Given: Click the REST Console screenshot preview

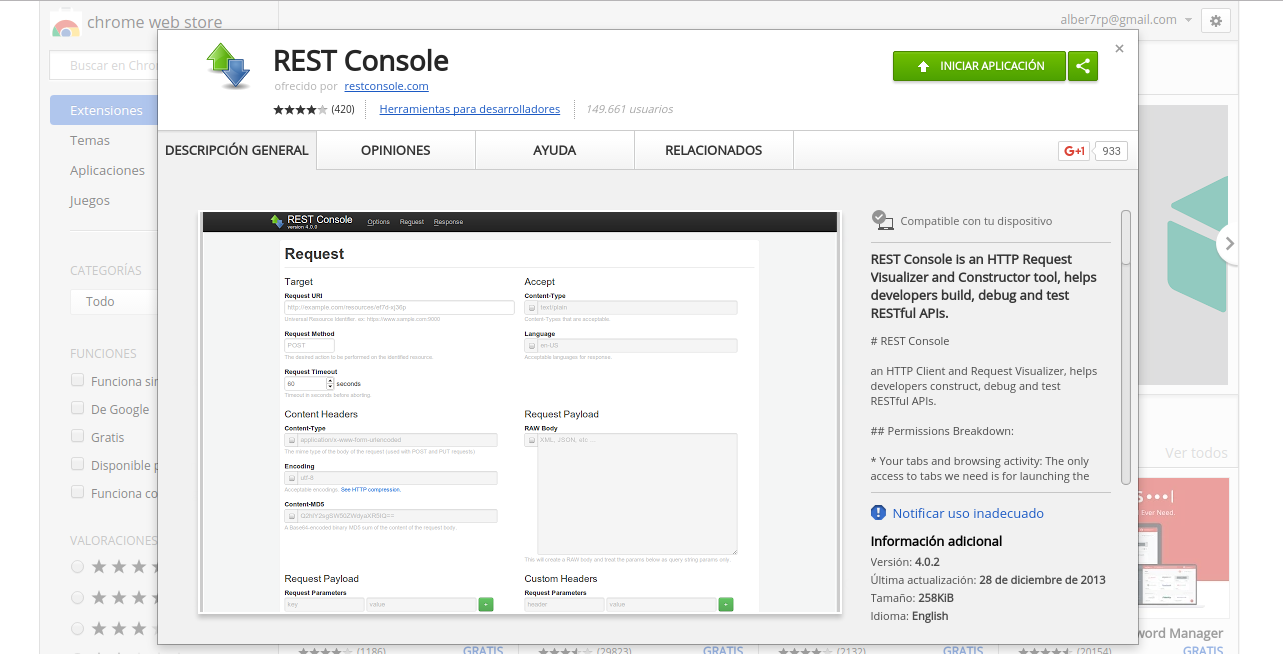Looking at the screenshot, I should (518, 412).
